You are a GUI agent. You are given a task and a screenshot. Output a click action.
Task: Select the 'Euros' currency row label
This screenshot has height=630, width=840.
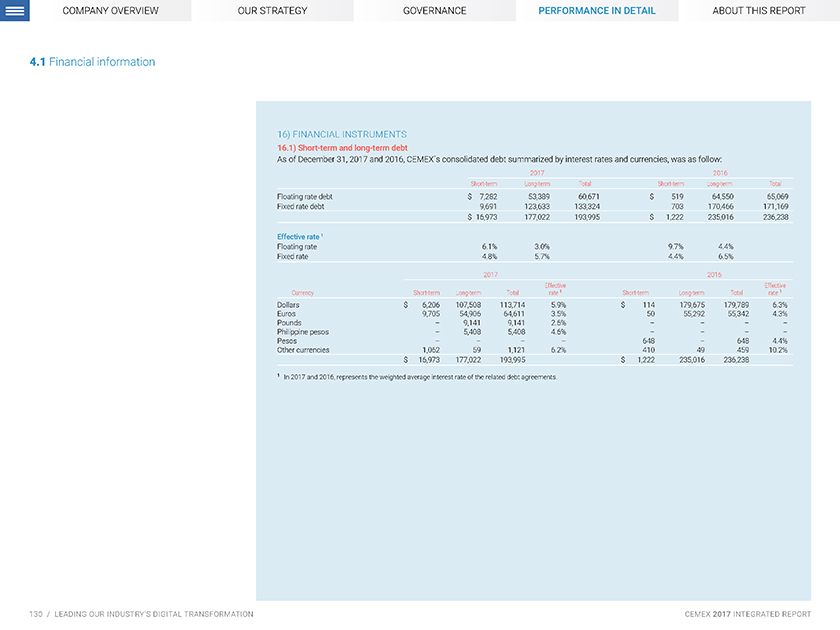286,314
